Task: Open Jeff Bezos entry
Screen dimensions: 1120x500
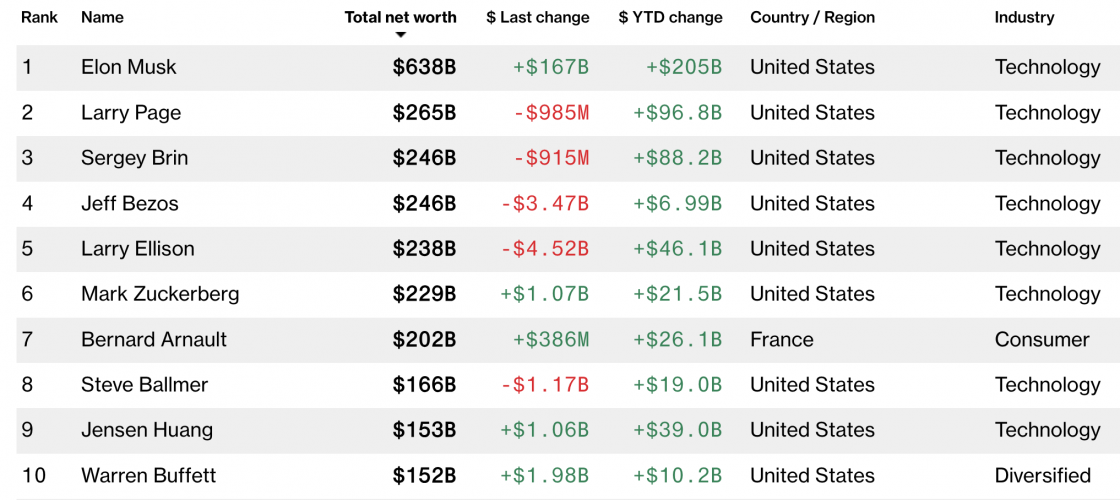Action: click(x=130, y=204)
